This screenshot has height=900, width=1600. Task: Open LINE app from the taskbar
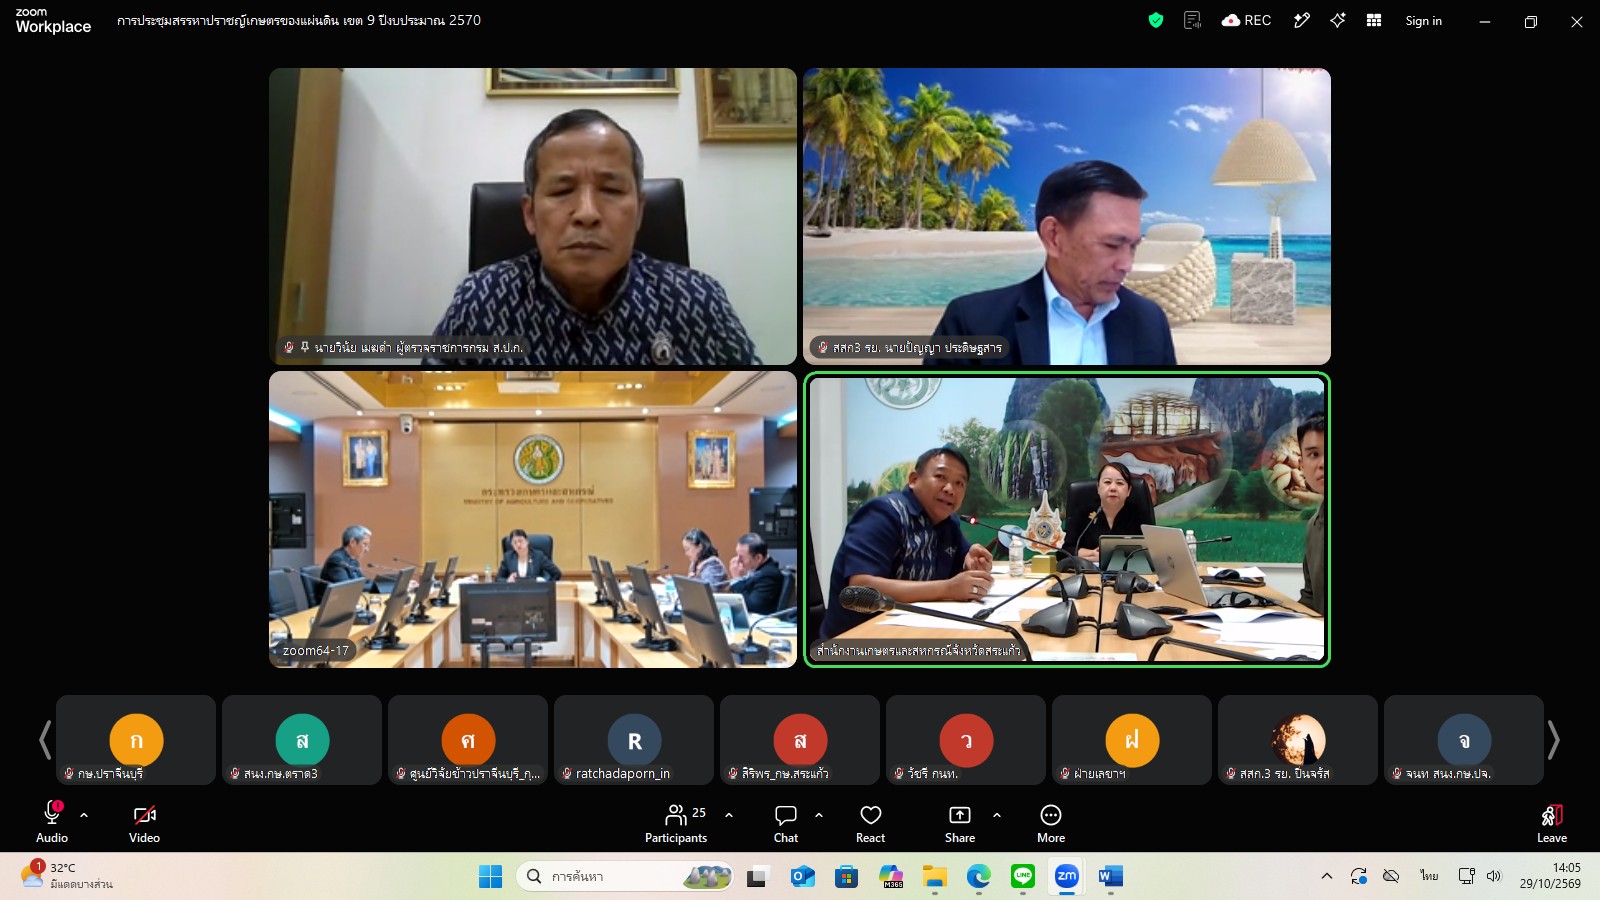1023,877
